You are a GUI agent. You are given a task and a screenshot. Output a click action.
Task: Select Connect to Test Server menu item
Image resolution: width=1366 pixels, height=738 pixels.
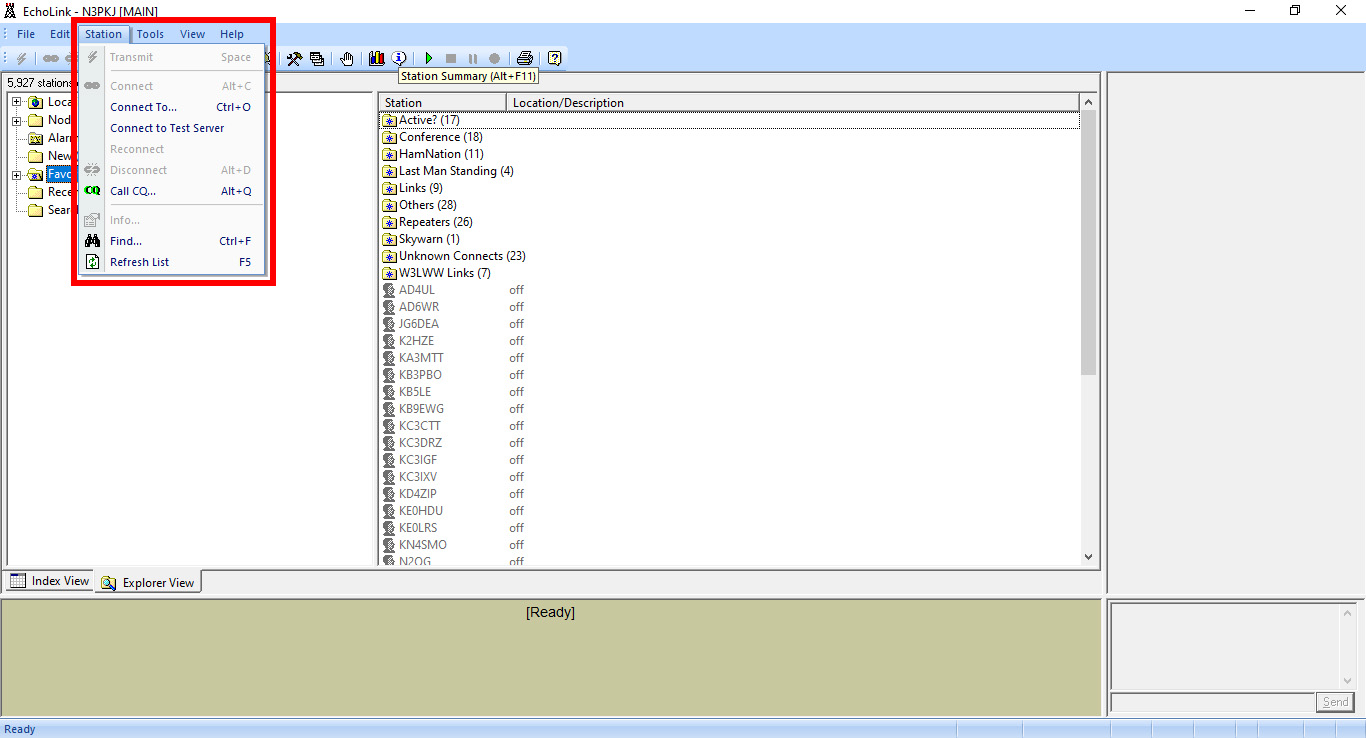pyautogui.click(x=171, y=128)
